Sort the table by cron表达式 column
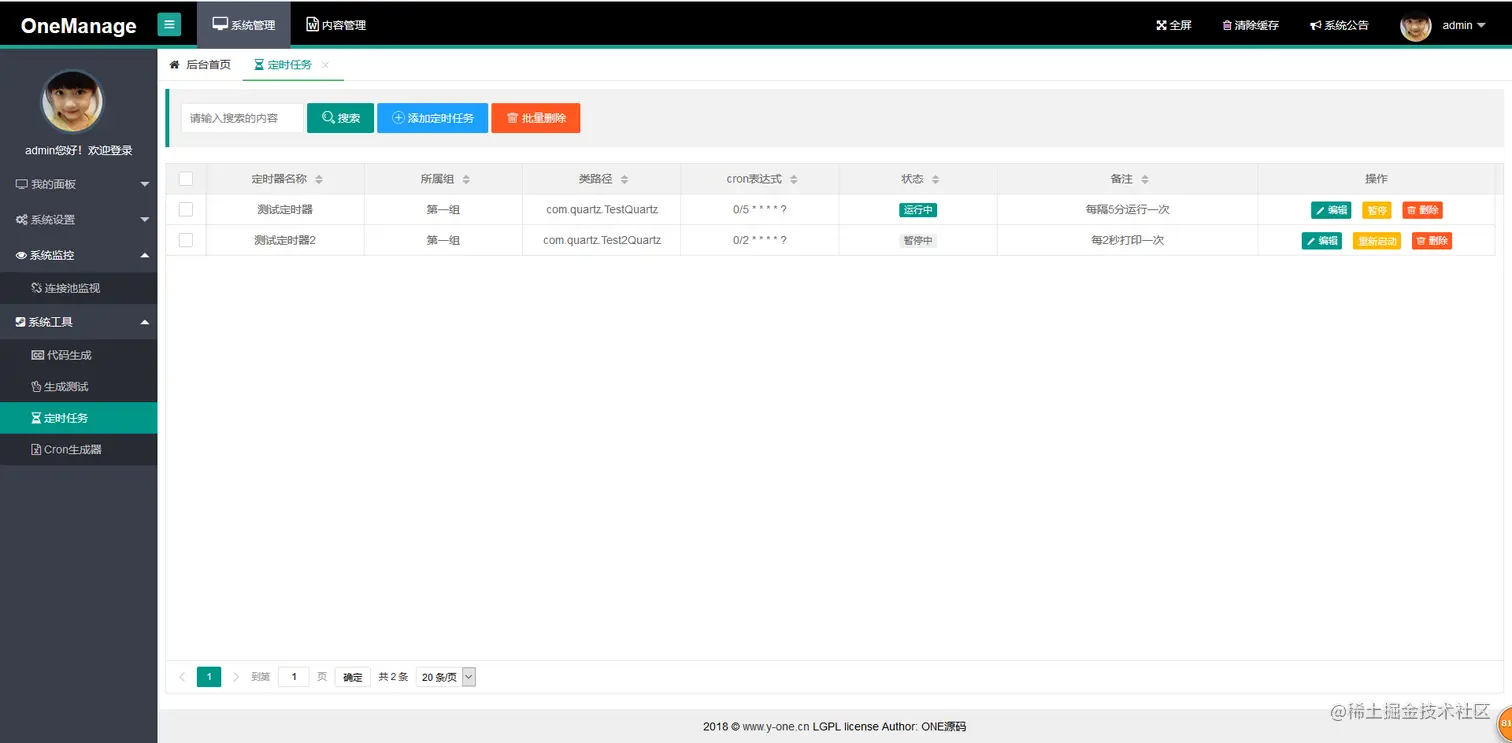This screenshot has width=1512, height=743. pyautogui.click(x=759, y=178)
